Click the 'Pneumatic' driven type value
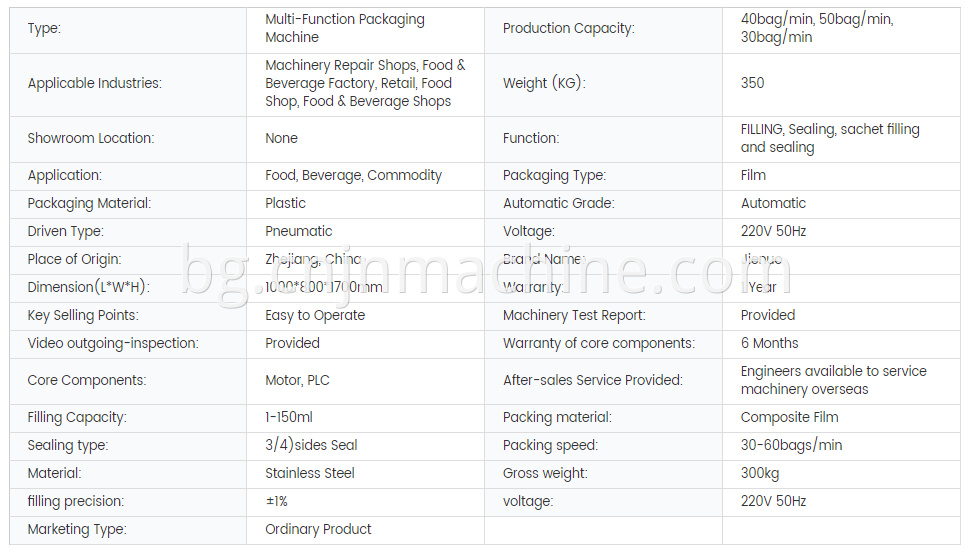 pos(298,231)
